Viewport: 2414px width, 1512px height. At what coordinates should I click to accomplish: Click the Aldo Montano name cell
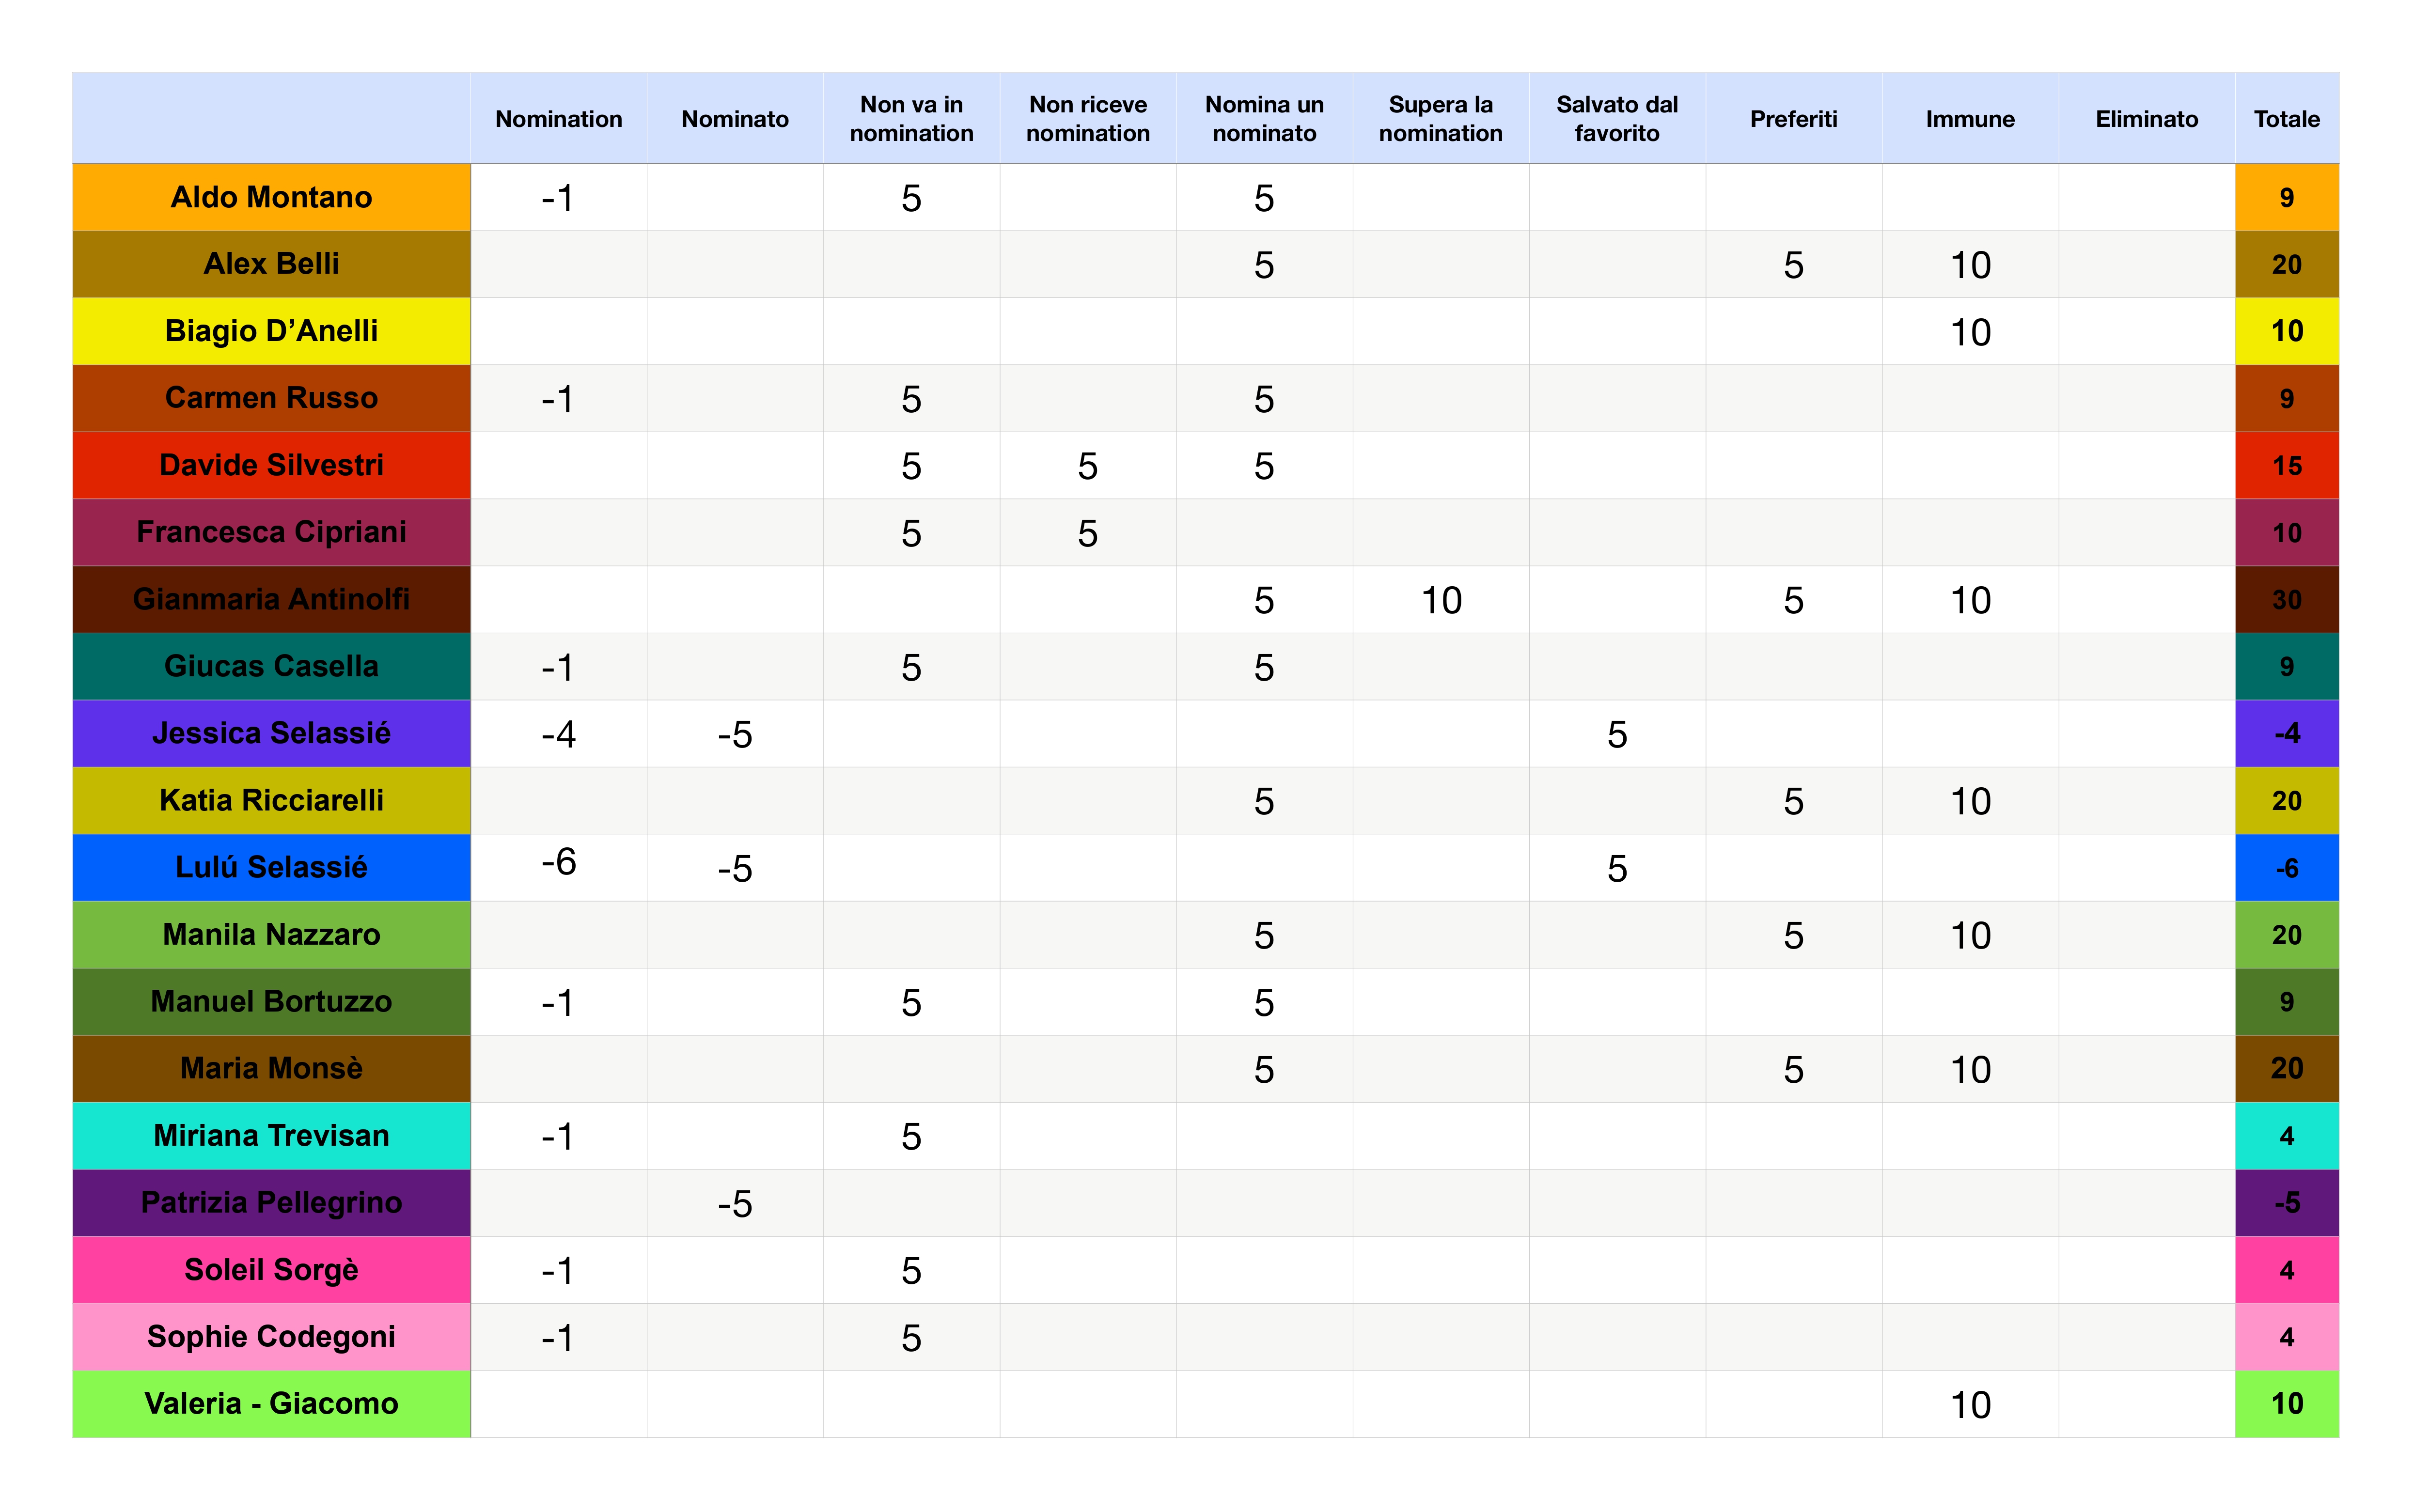pos(271,197)
